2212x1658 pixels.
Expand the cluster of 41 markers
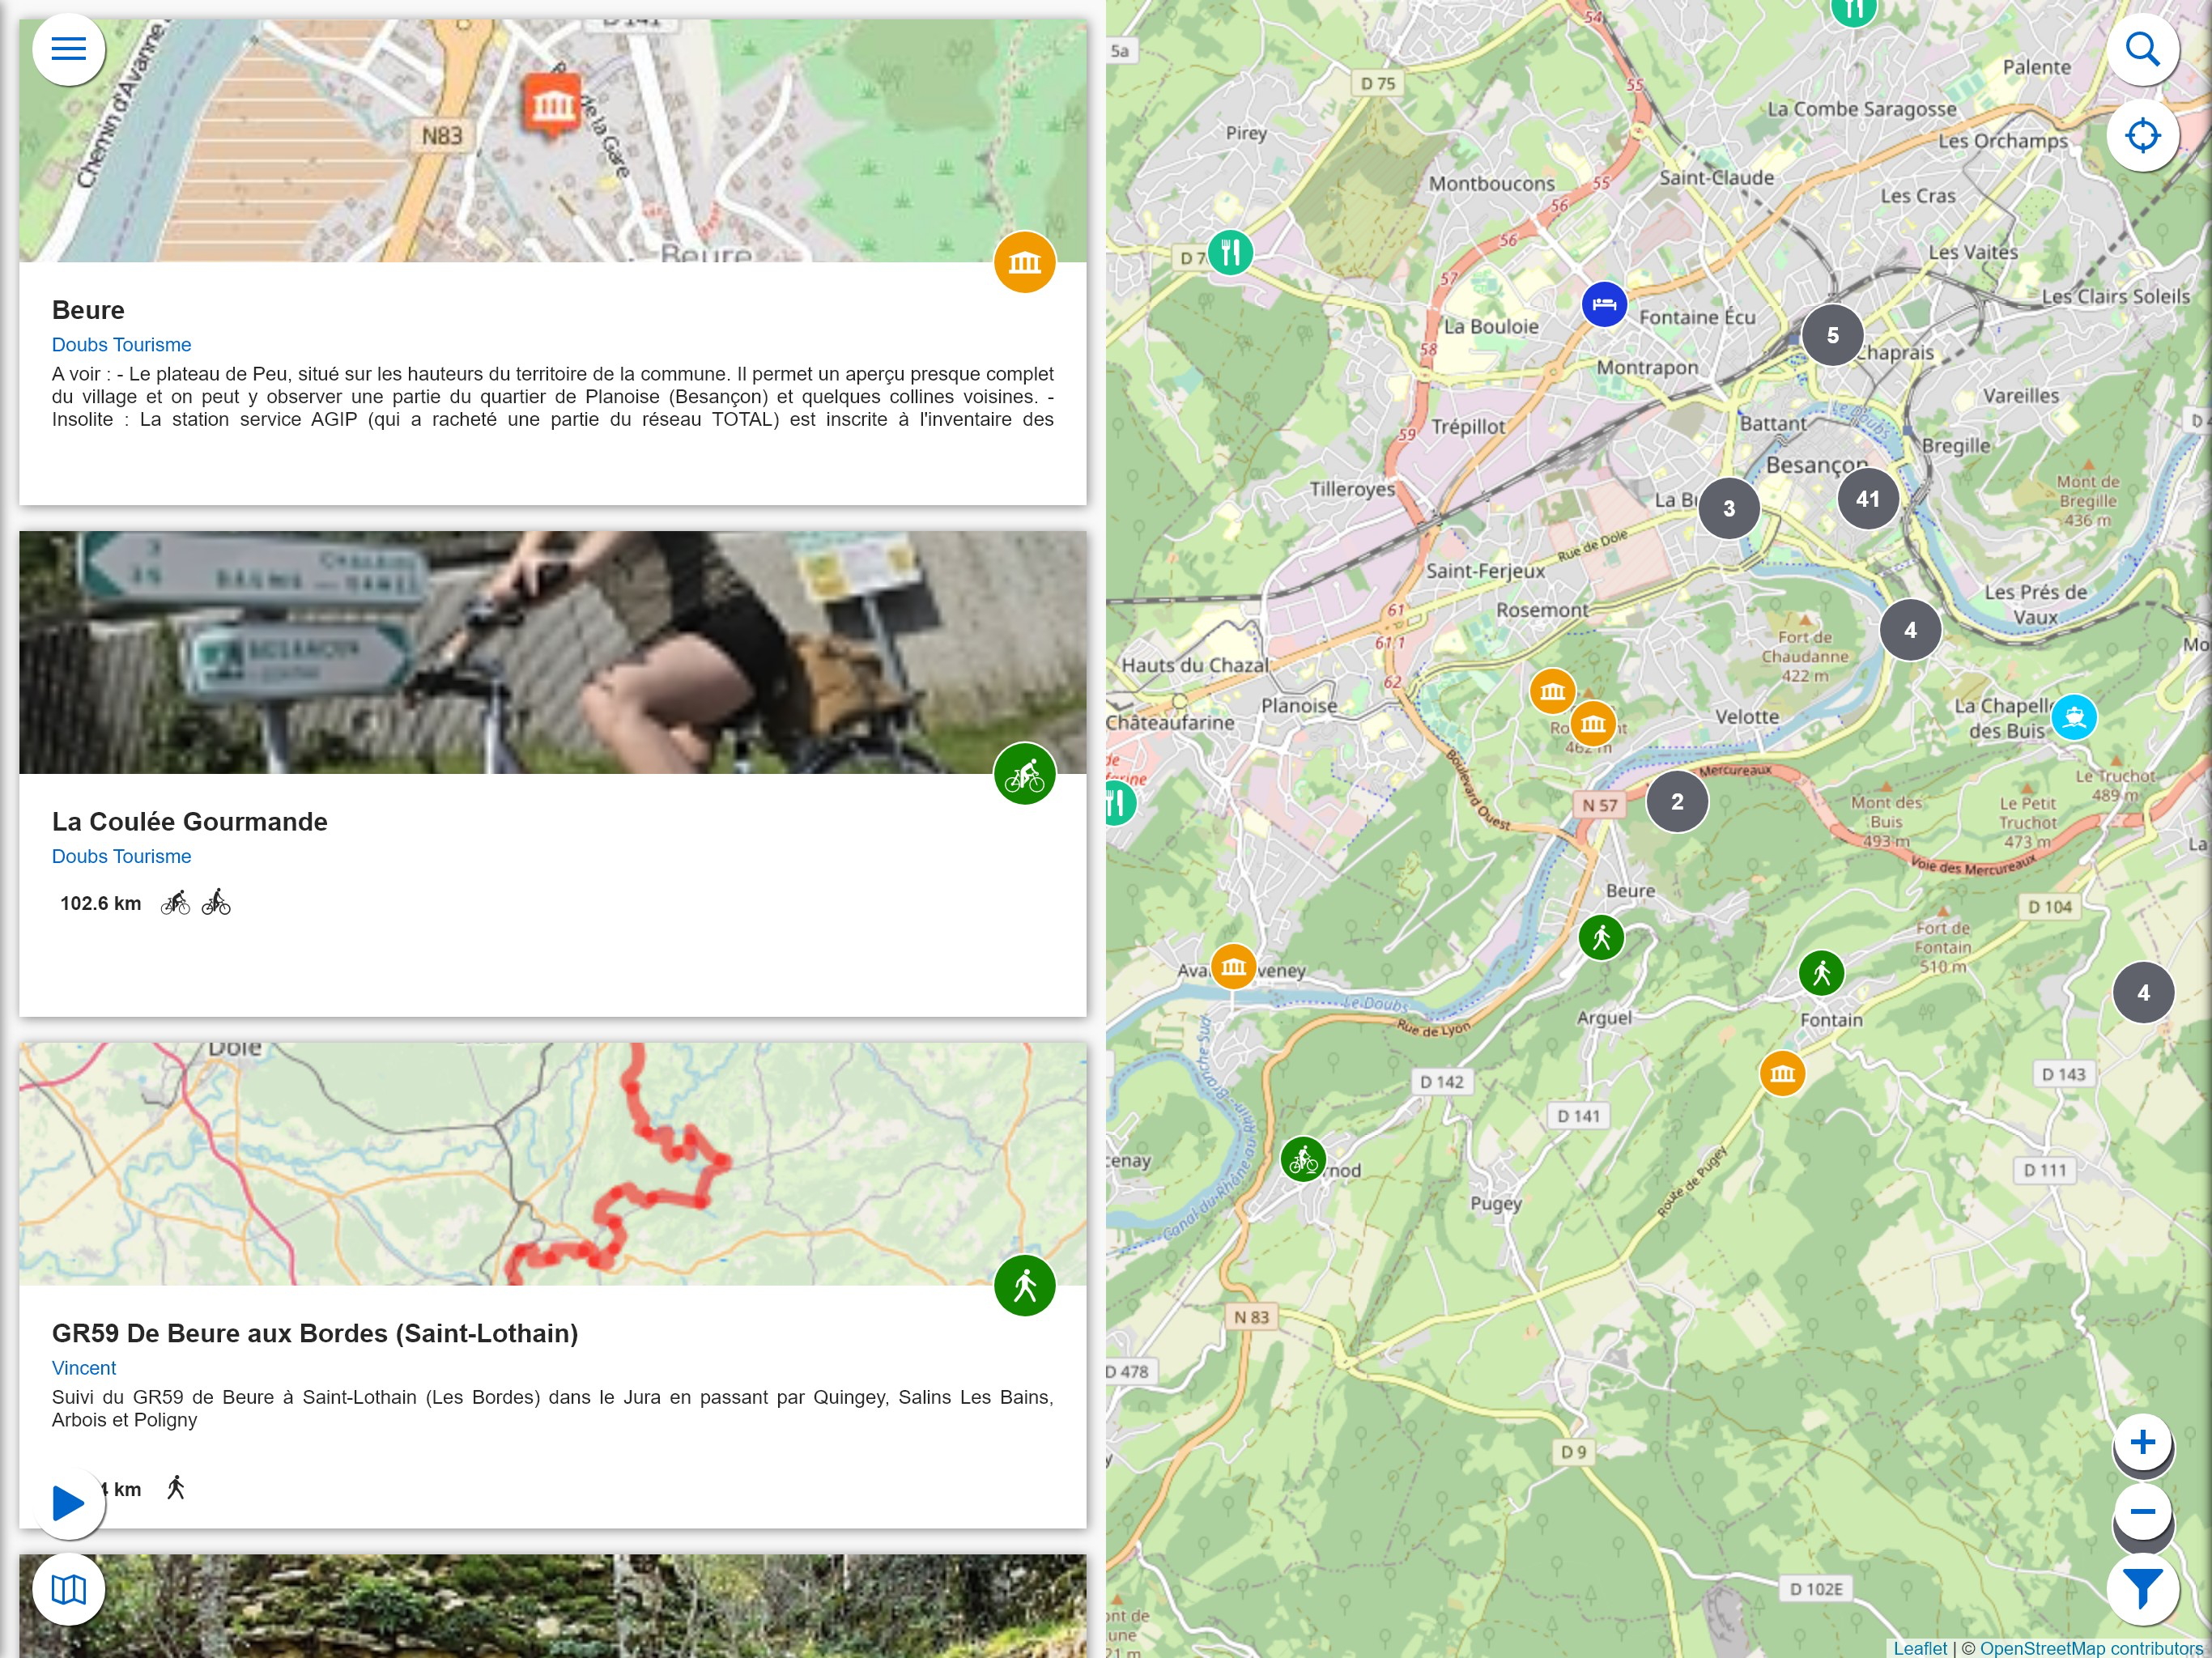pos(1867,498)
